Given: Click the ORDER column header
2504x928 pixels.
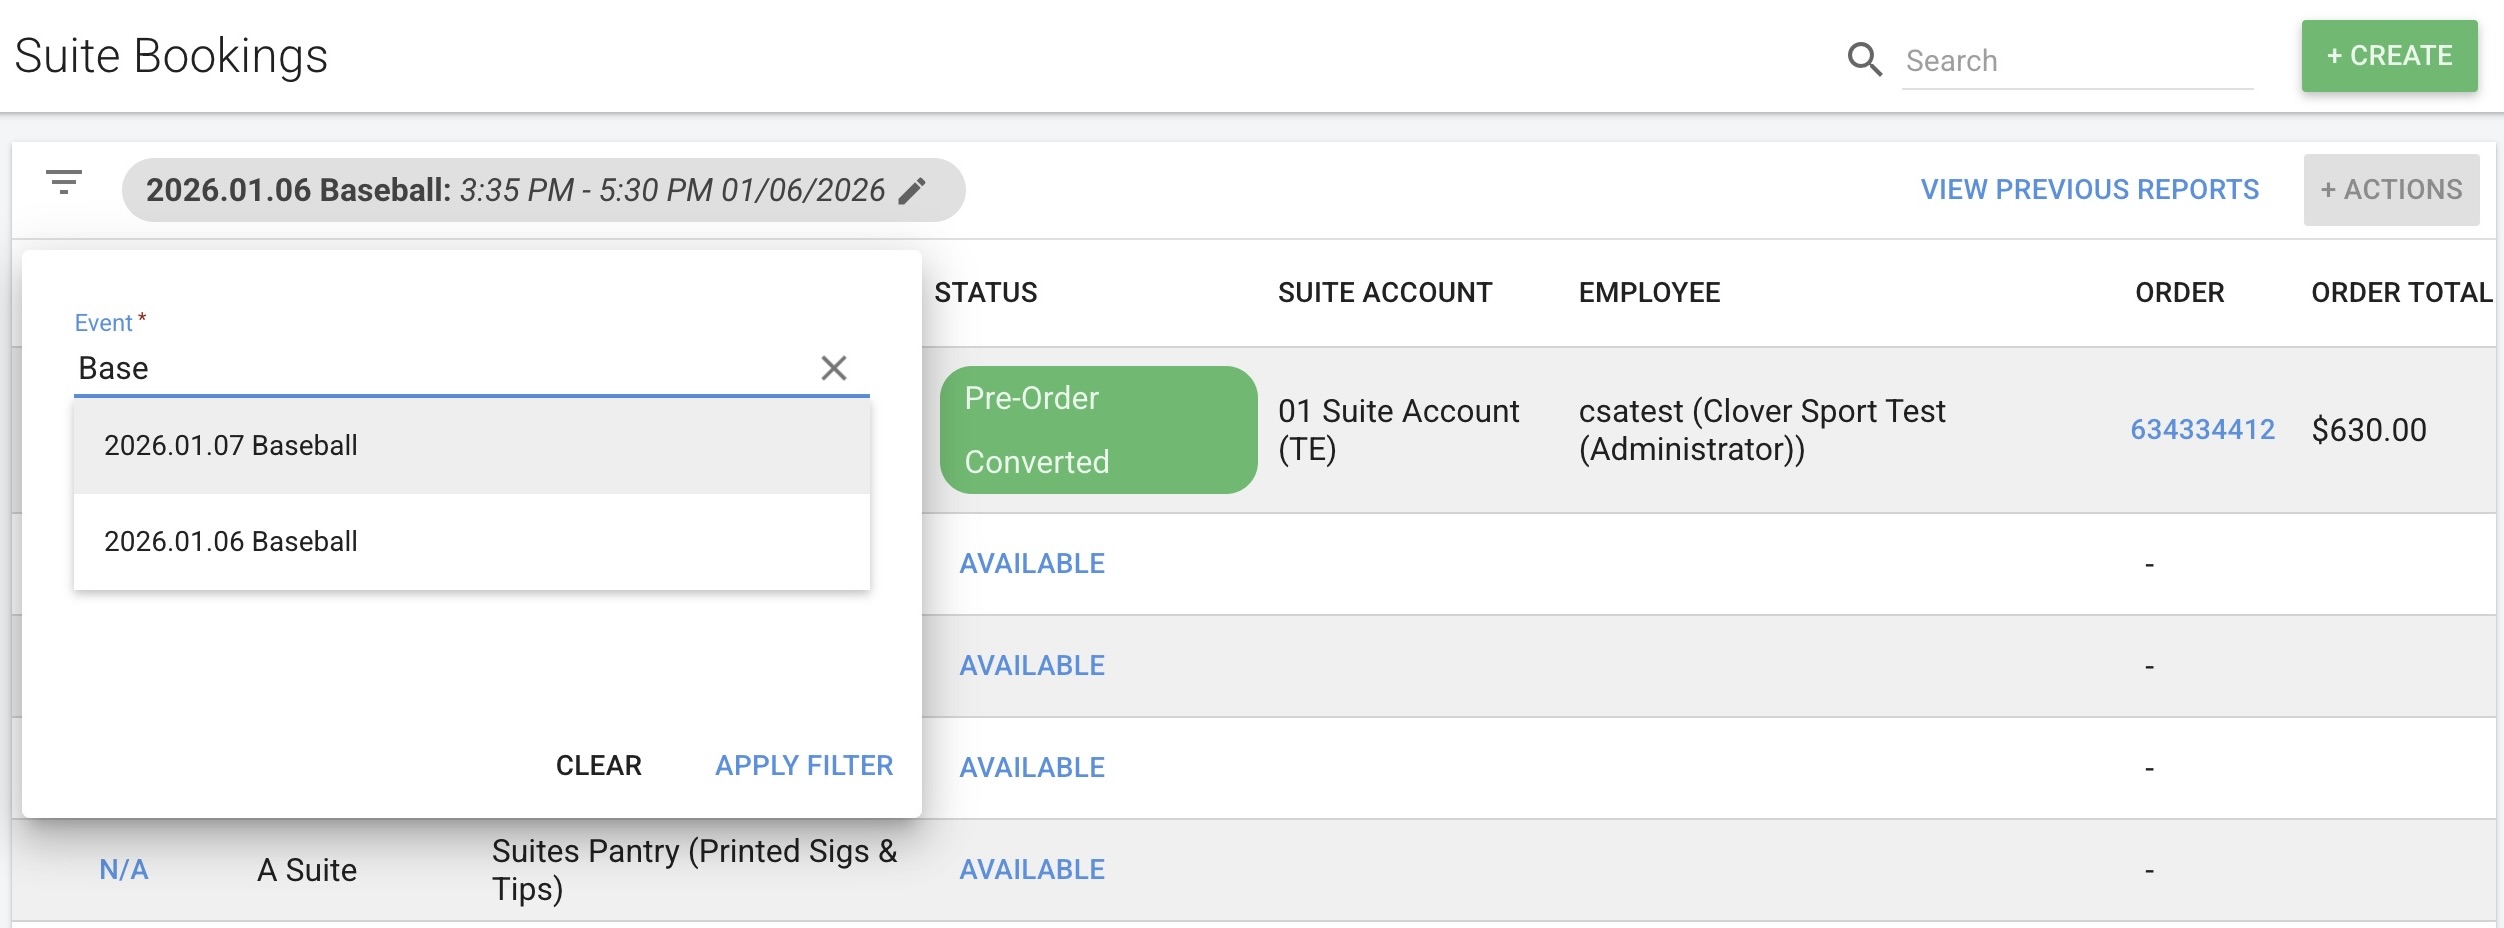Looking at the screenshot, I should point(2180,293).
